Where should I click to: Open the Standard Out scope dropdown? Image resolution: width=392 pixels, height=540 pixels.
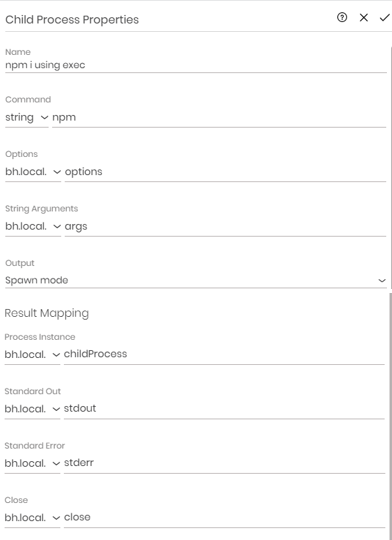point(32,409)
